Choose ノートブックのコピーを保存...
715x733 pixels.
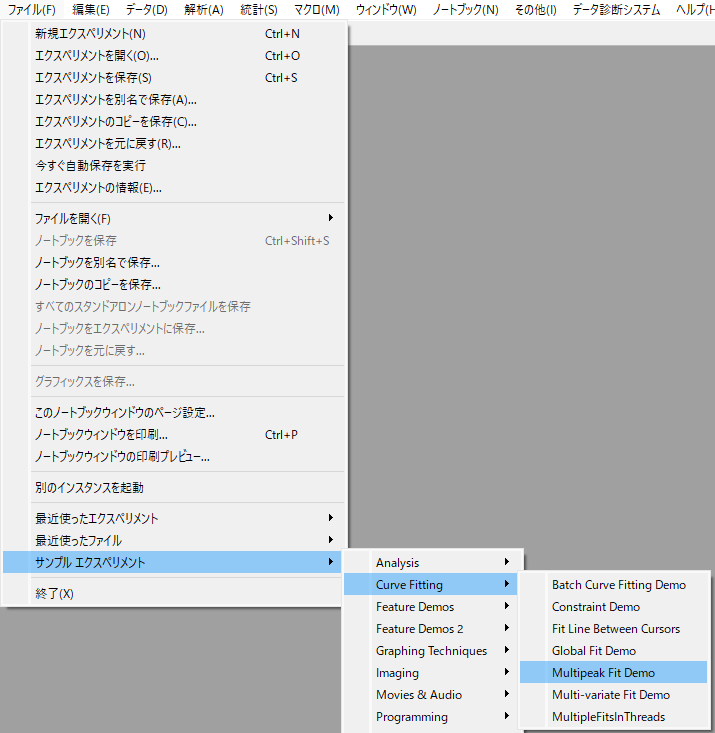174,284
